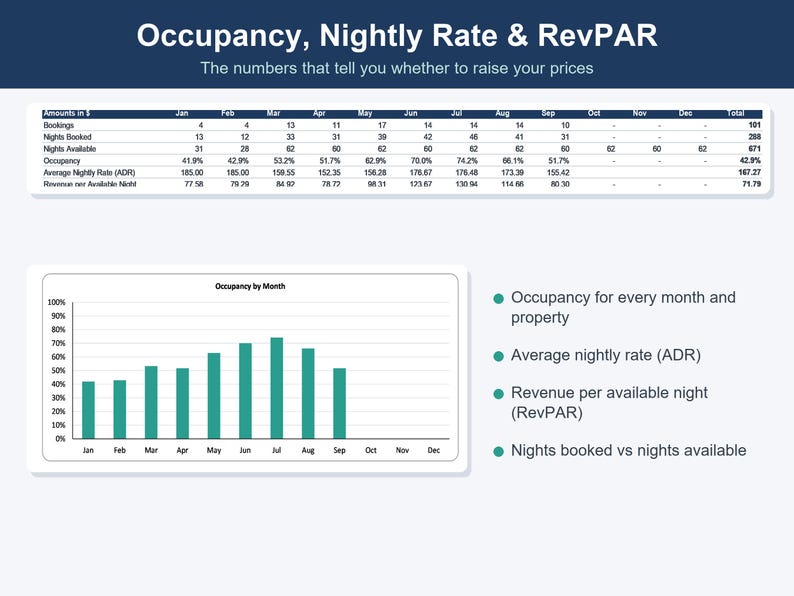The height and width of the screenshot is (596, 794).
Task: Select July RevPAR value '130.94'
Action: tap(467, 184)
